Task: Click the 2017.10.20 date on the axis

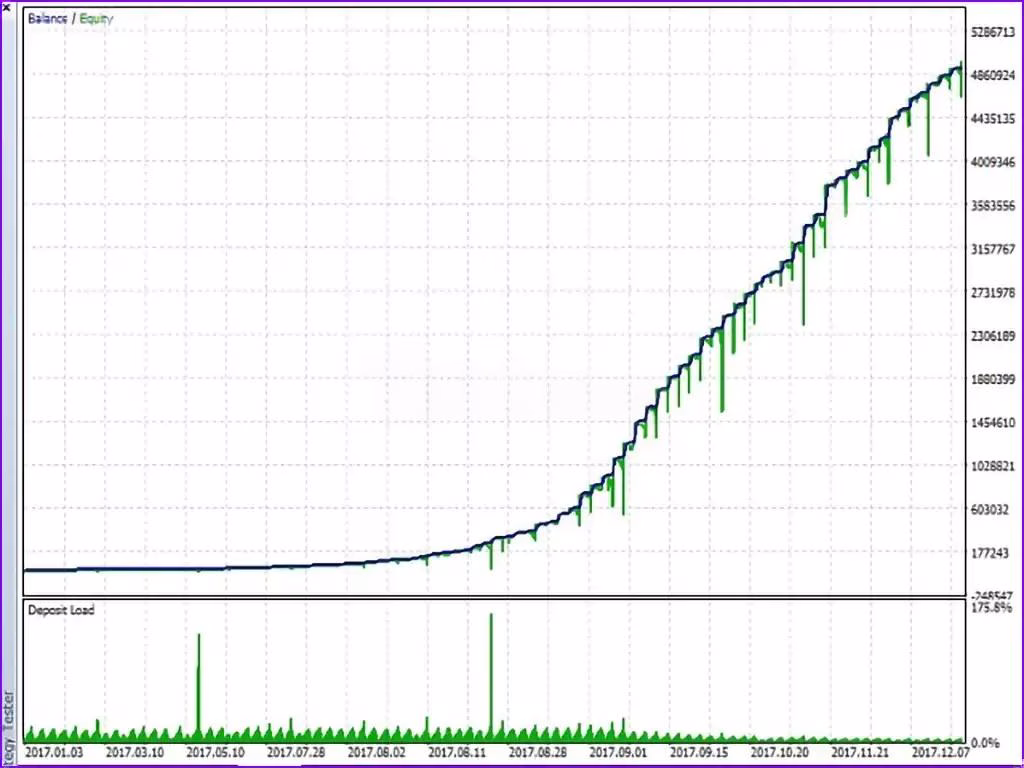Action: [x=780, y=752]
